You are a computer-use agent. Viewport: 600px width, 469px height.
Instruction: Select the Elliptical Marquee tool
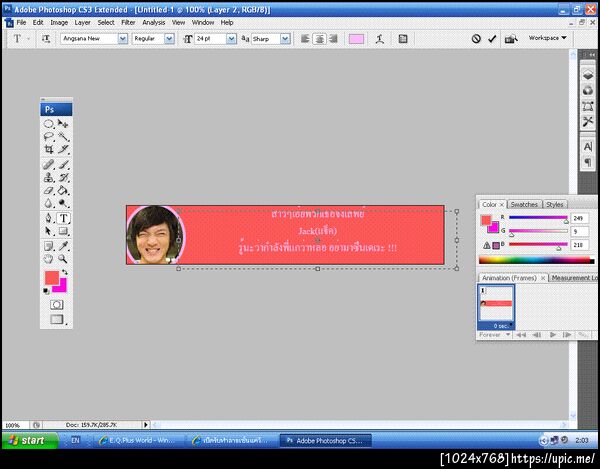point(49,124)
